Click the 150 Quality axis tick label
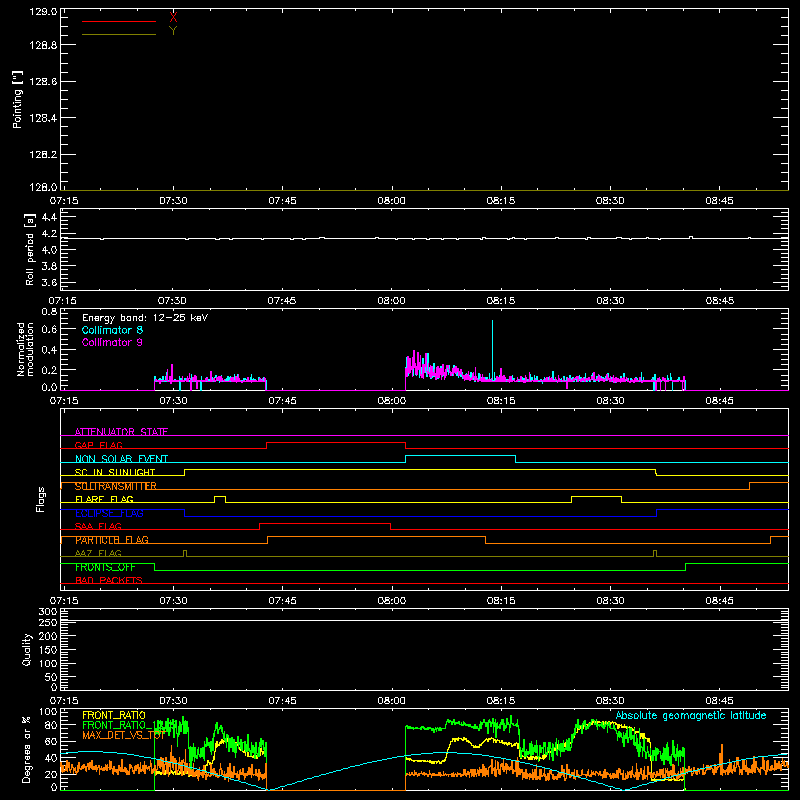800x800 pixels. click(48, 650)
